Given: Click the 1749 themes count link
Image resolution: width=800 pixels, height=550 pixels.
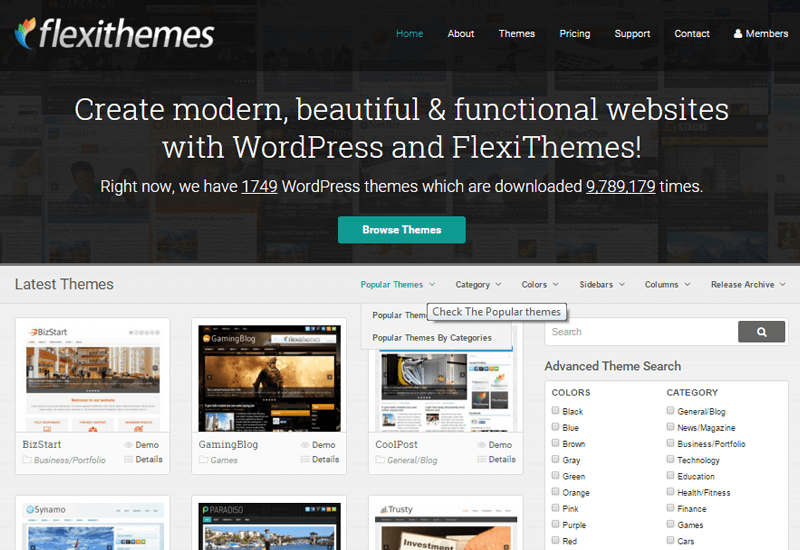Looking at the screenshot, I should coord(259,186).
